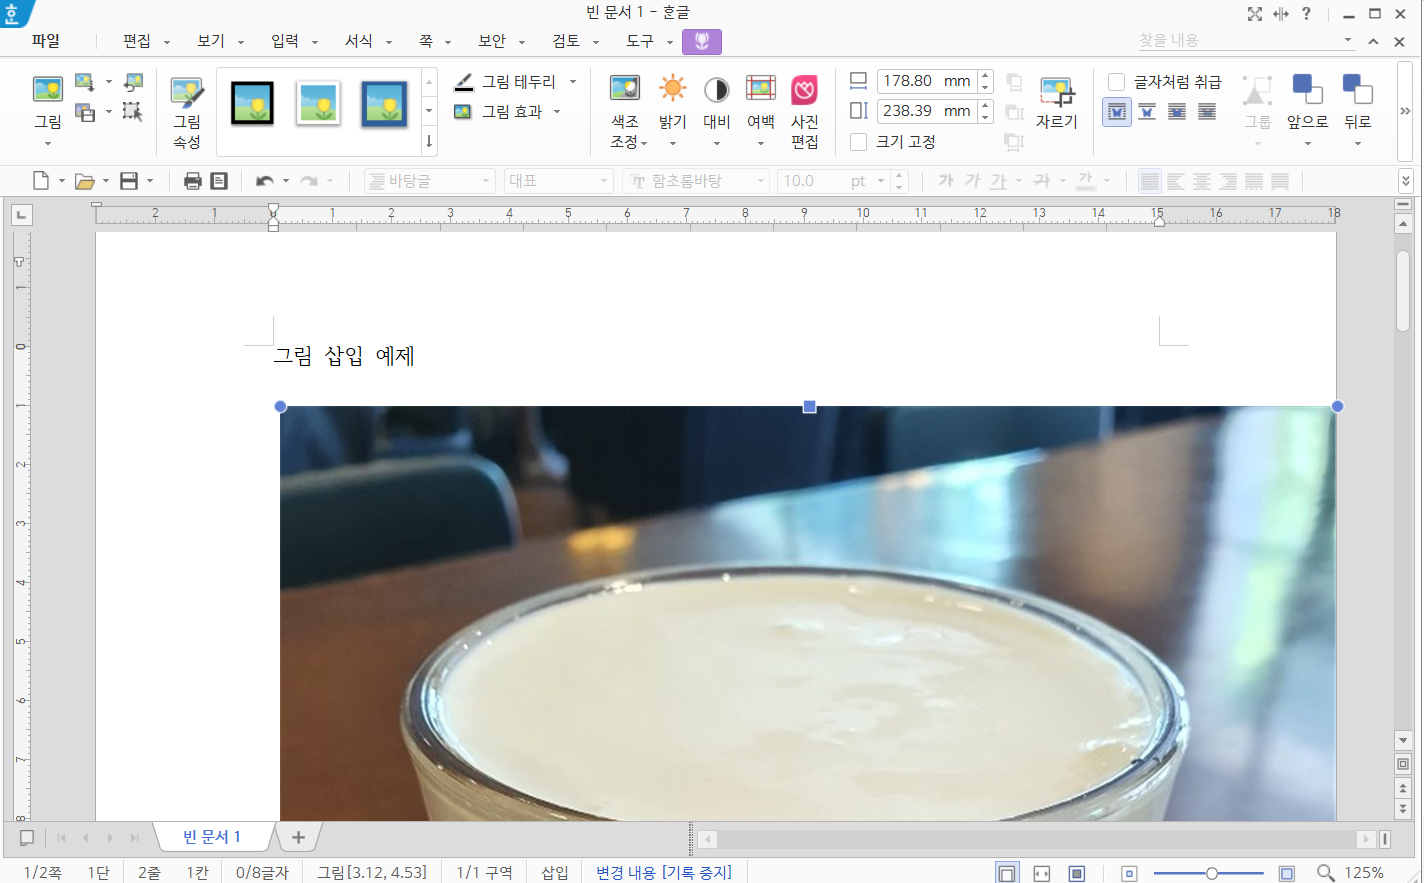Screen dimensions: 1424x883
Task: Click the 검토 menu label
Action: click(566, 41)
